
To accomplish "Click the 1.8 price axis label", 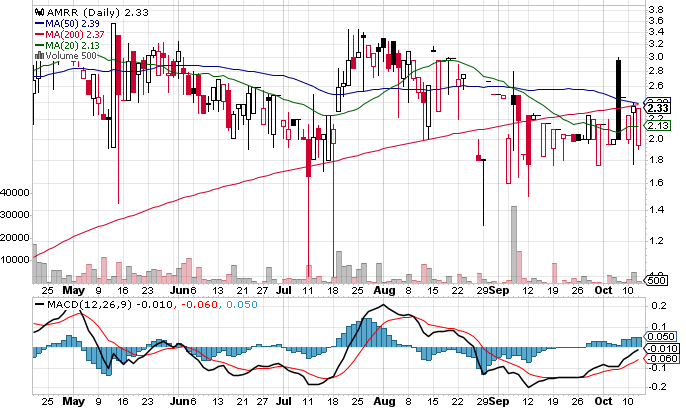I will coord(655,160).
